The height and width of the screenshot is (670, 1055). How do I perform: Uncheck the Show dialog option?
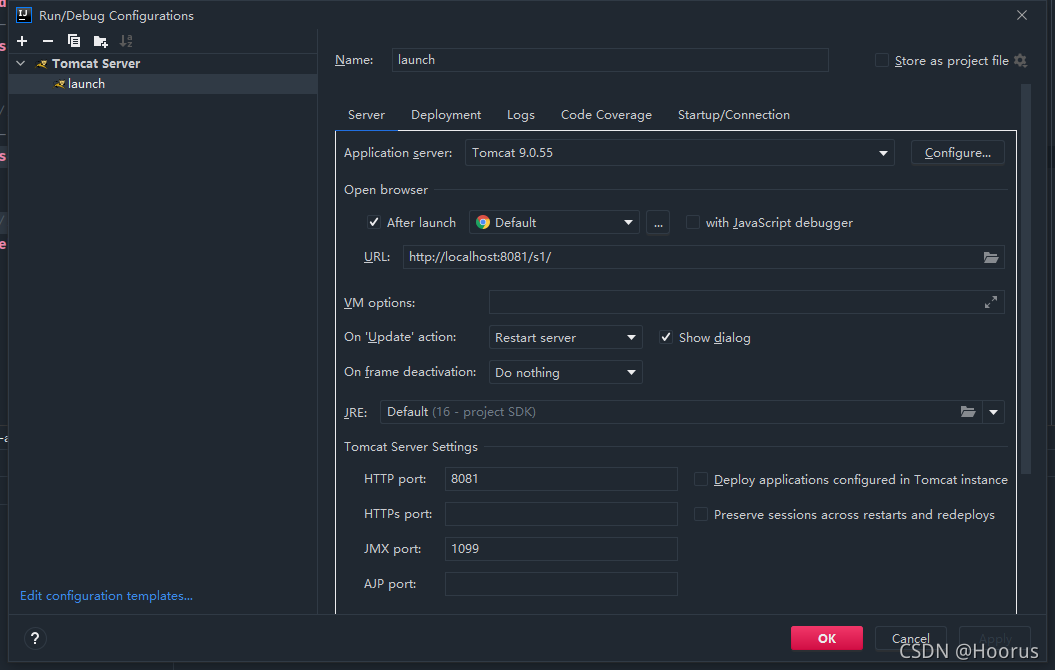coord(665,337)
